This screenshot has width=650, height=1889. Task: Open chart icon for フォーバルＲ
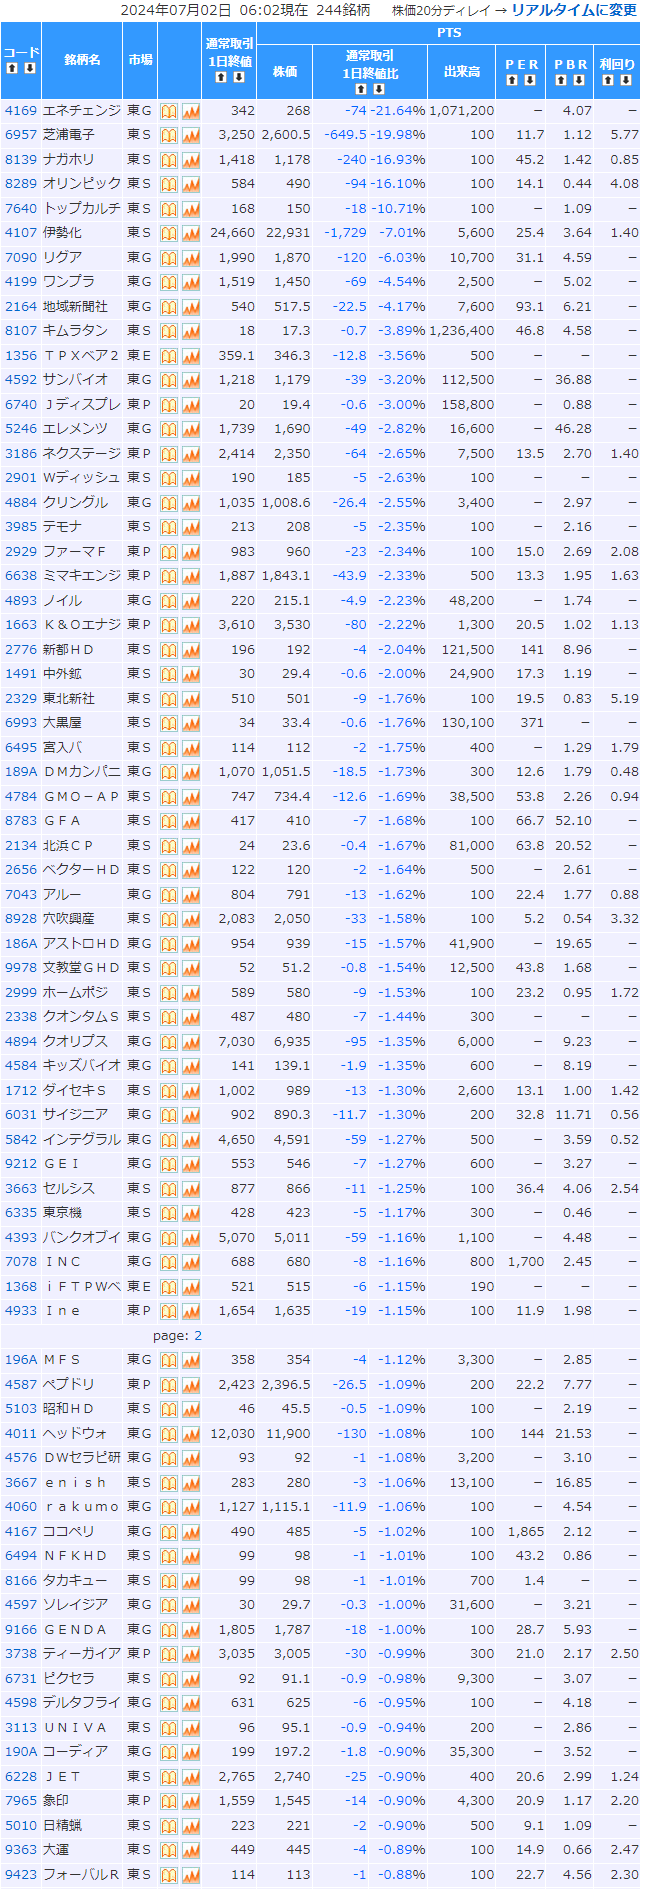pyautogui.click(x=191, y=1875)
